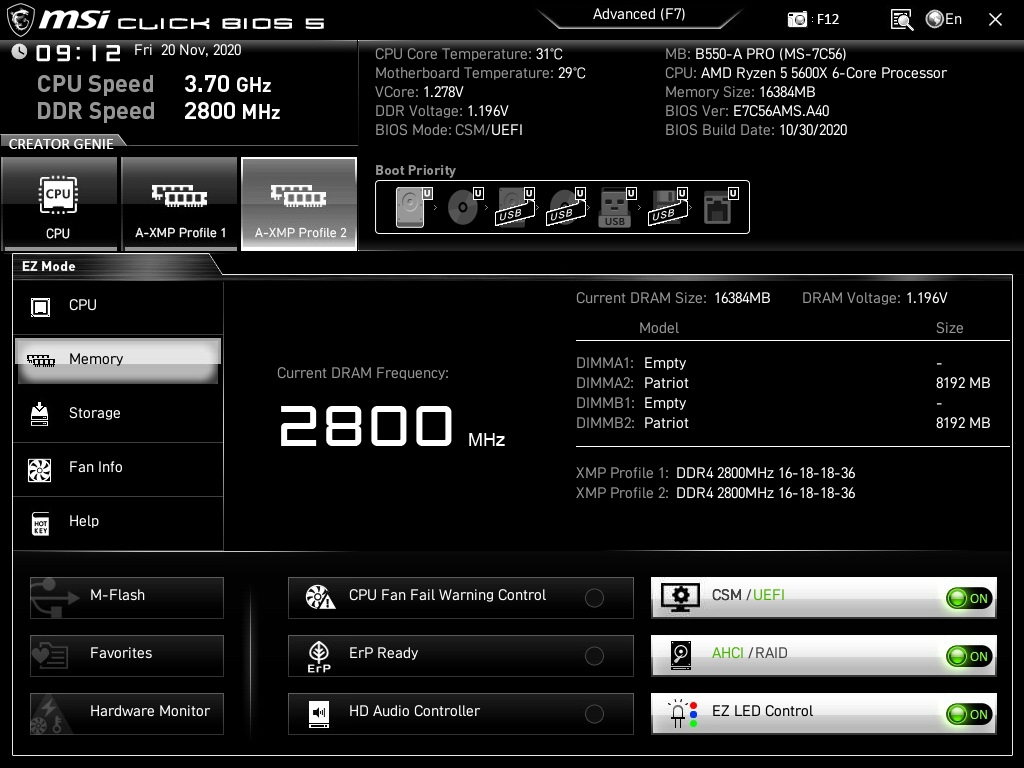The height and width of the screenshot is (768, 1024).
Task: Click the AHCI/RAID hard drive icon
Action: pyautogui.click(x=680, y=656)
